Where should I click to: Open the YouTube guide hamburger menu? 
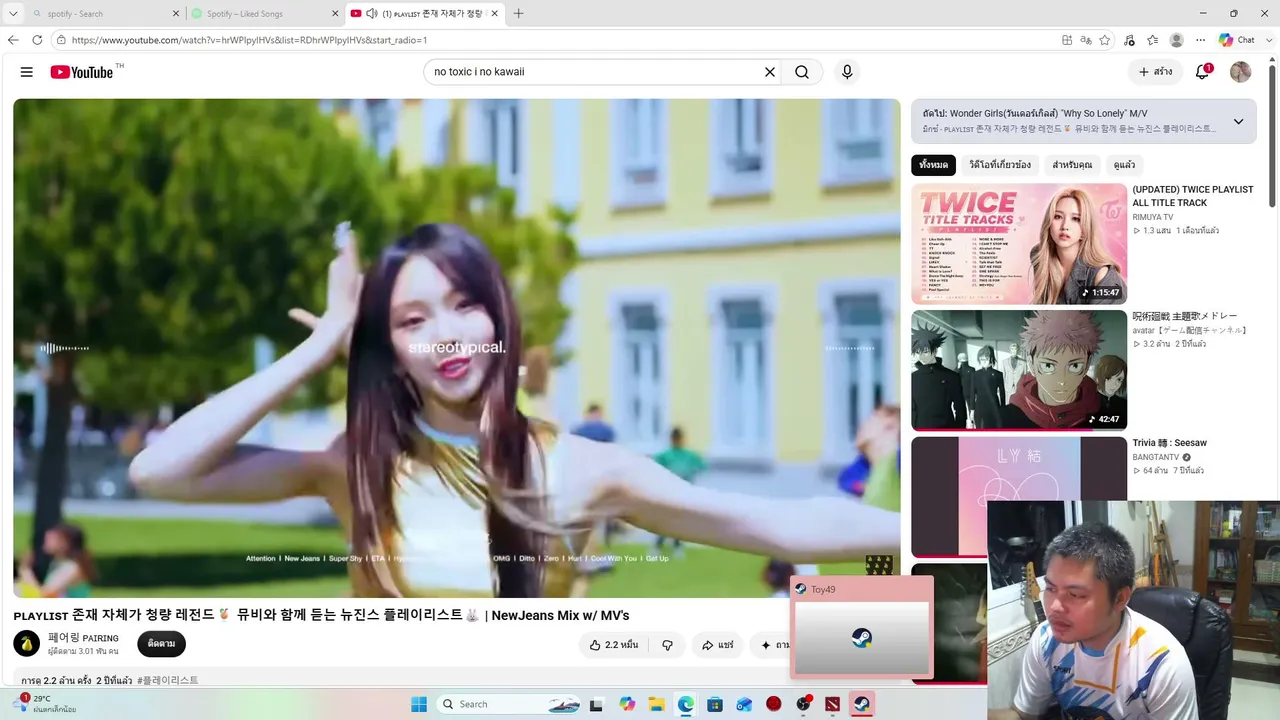27,72
